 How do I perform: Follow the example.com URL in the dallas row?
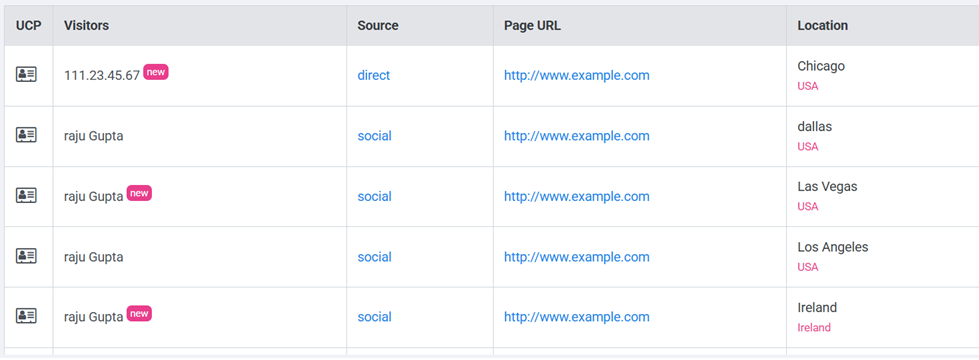click(x=577, y=136)
